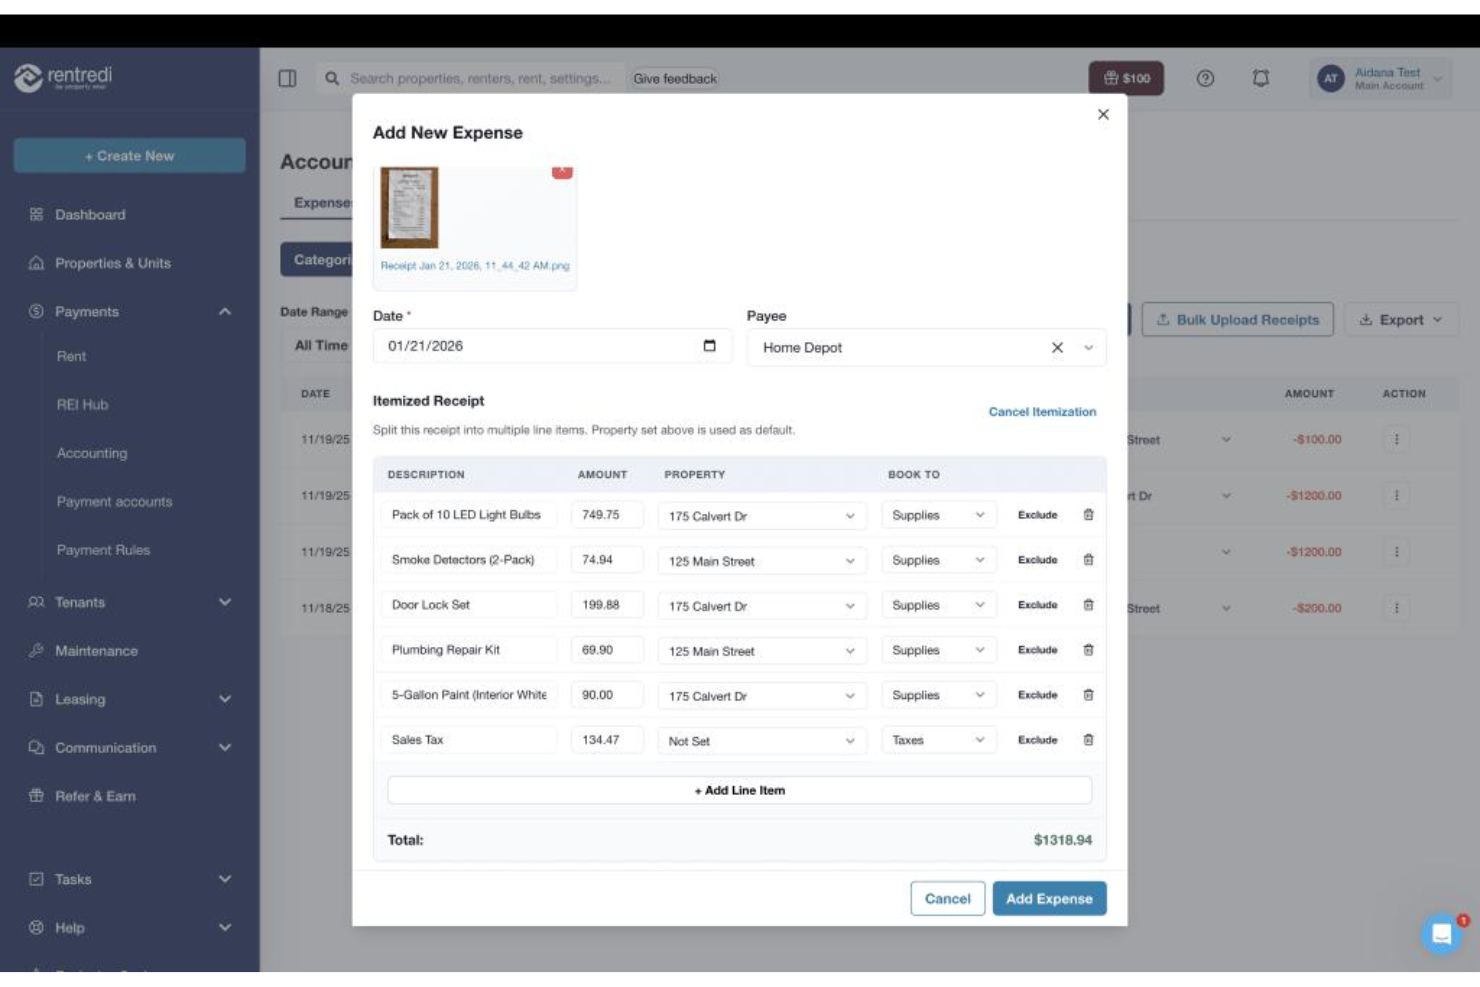Expand the Export dropdown
Viewport: 1480px width, 987px height.
tap(1400, 320)
